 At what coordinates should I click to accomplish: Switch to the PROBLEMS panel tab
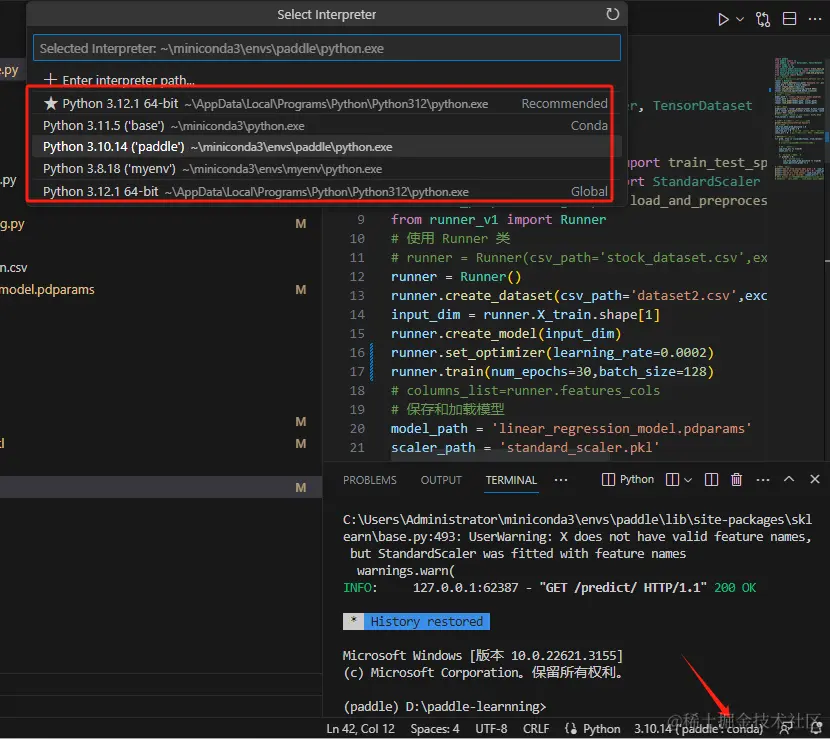[369, 480]
